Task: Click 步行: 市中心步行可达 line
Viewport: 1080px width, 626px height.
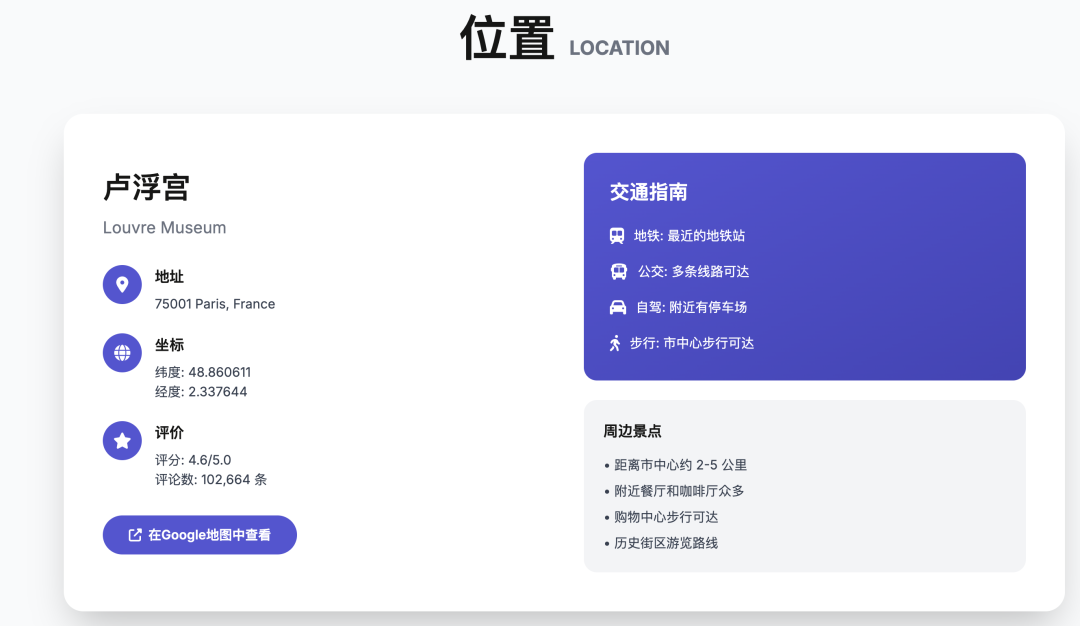Action: (692, 343)
